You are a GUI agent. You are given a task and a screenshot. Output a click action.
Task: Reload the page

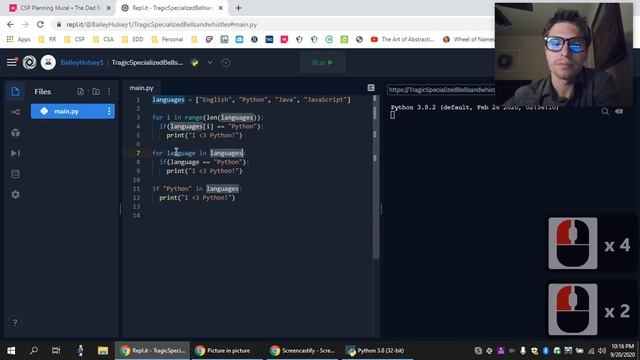pyautogui.click(x=40, y=24)
